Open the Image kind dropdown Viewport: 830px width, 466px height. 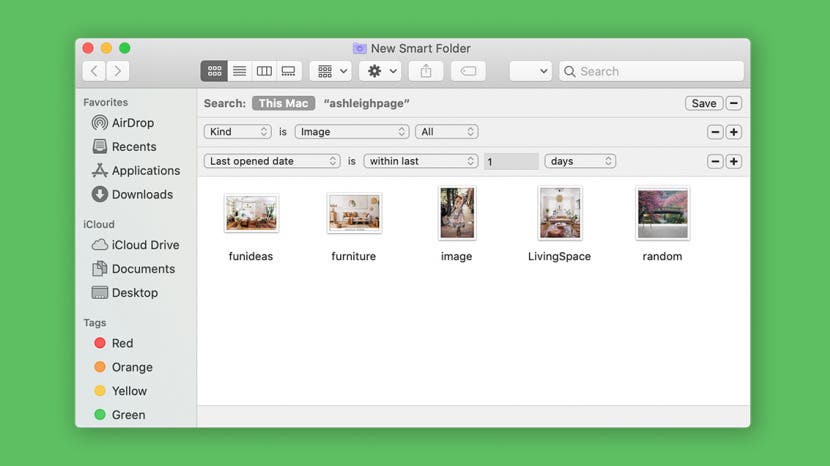click(352, 132)
